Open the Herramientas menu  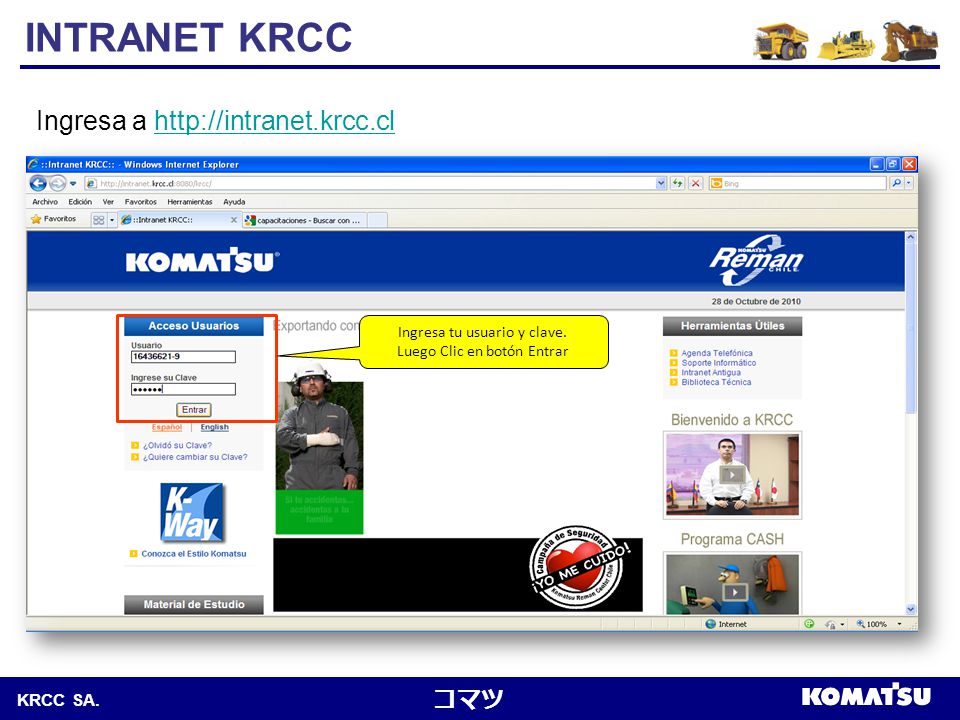coord(190,201)
